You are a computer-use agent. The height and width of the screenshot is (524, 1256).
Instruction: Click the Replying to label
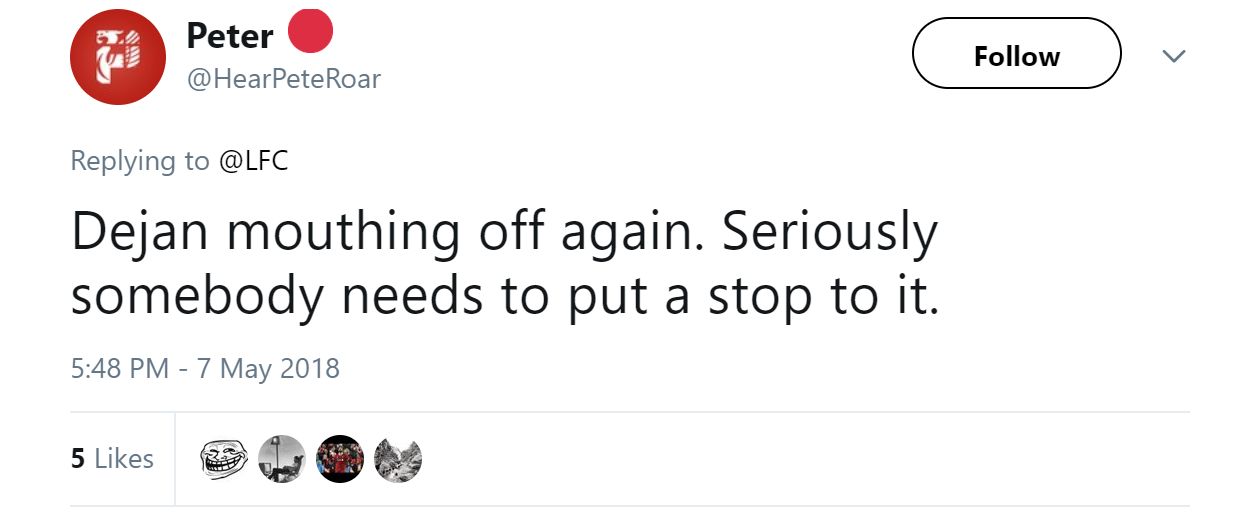(140, 161)
